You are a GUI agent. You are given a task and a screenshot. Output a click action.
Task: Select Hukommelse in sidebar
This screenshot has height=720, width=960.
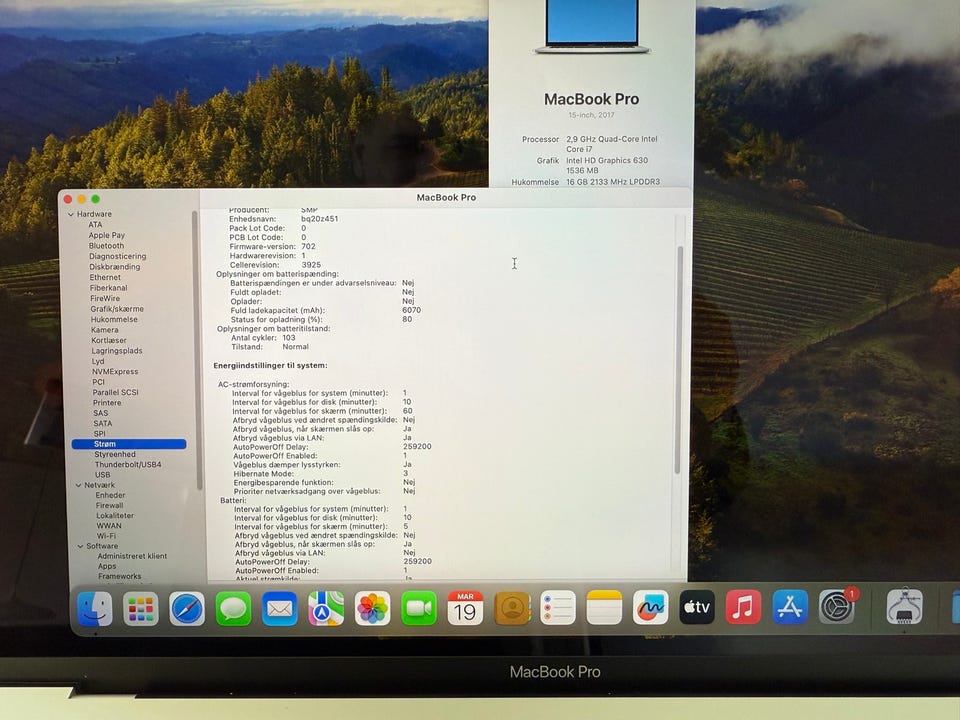(x=114, y=319)
